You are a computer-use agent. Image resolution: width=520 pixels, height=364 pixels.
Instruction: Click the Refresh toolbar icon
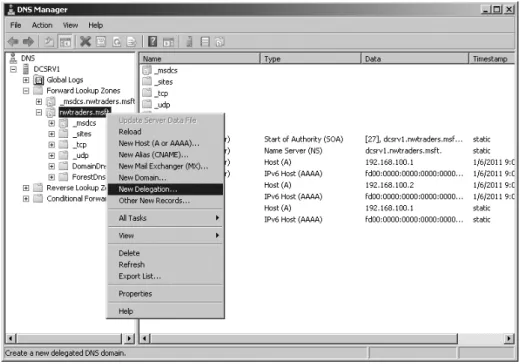tap(116, 42)
